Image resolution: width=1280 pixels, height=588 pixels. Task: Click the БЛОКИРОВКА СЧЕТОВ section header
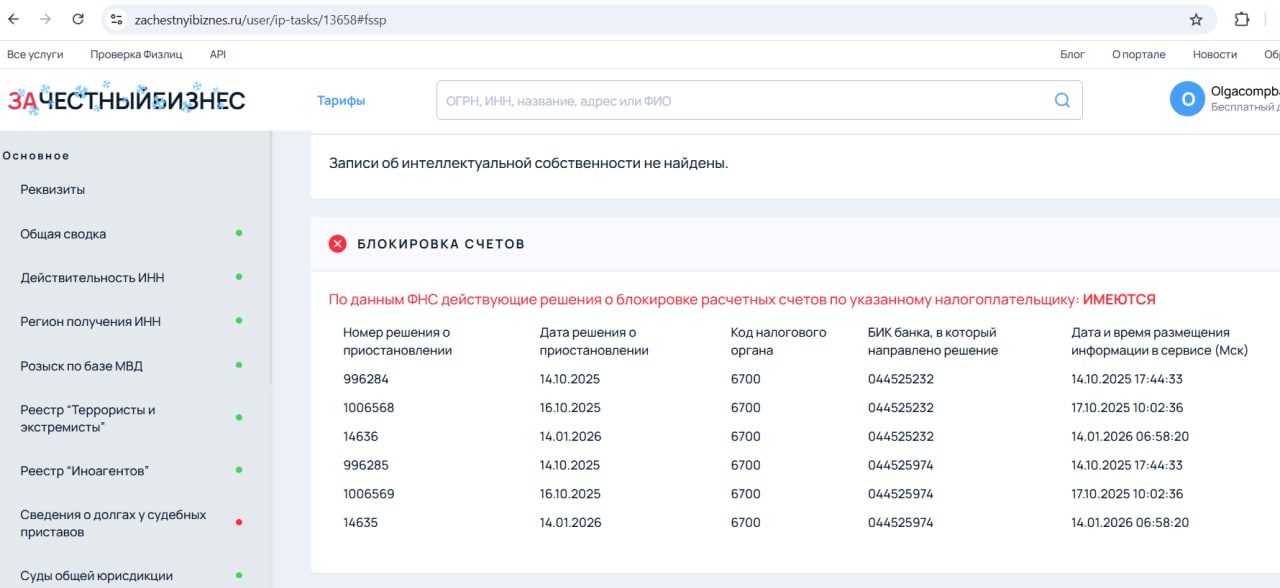click(441, 244)
